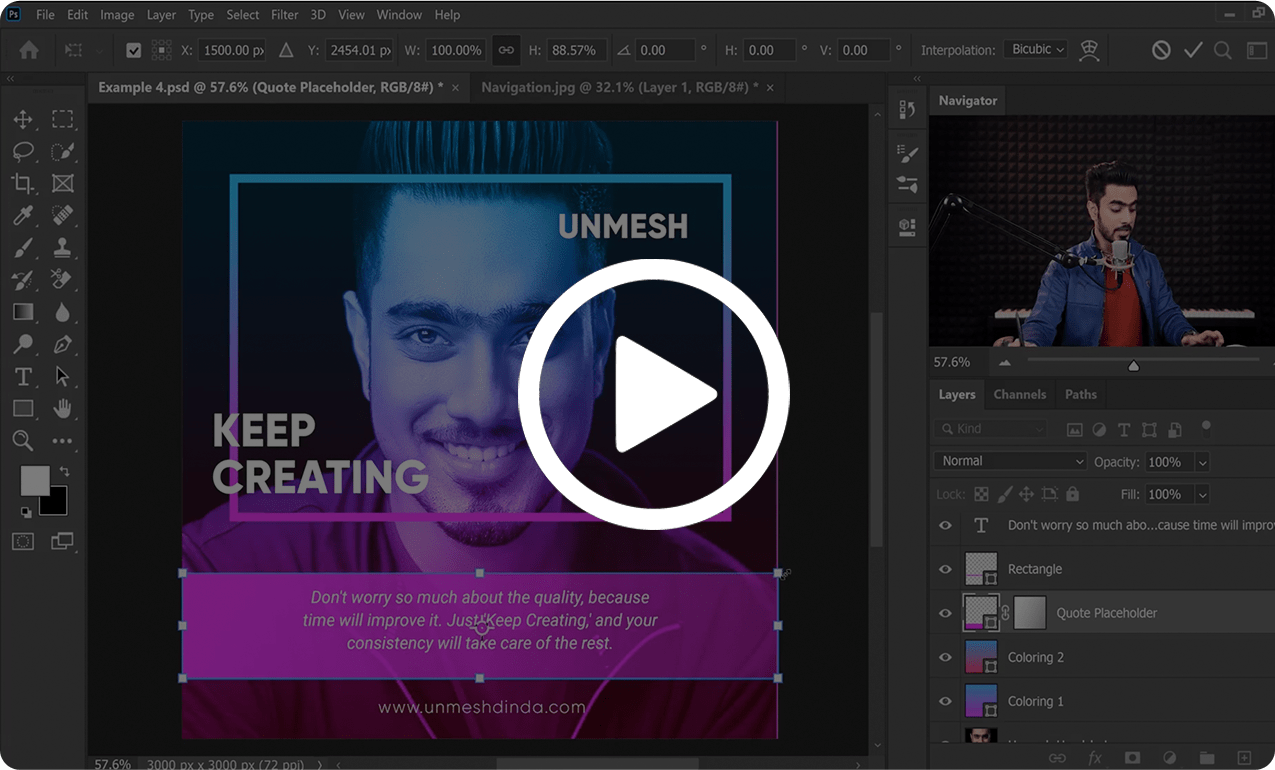Open the blend mode dropdown showing Normal
The width and height of the screenshot is (1275, 770).
(x=1009, y=461)
